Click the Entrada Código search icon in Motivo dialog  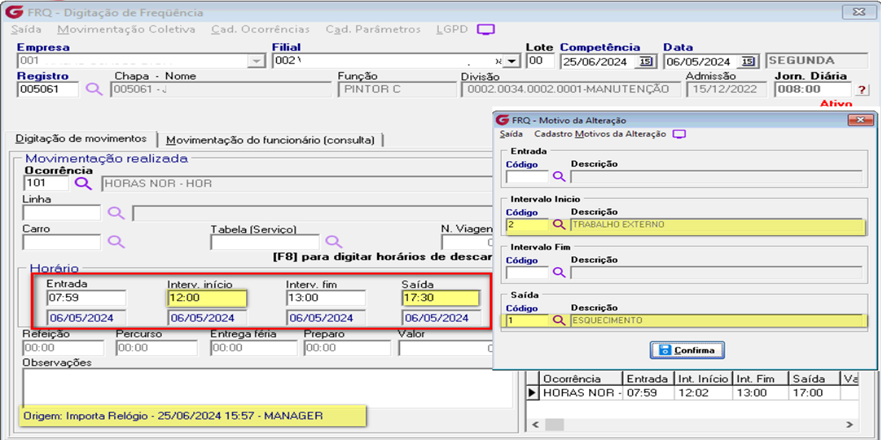(558, 176)
